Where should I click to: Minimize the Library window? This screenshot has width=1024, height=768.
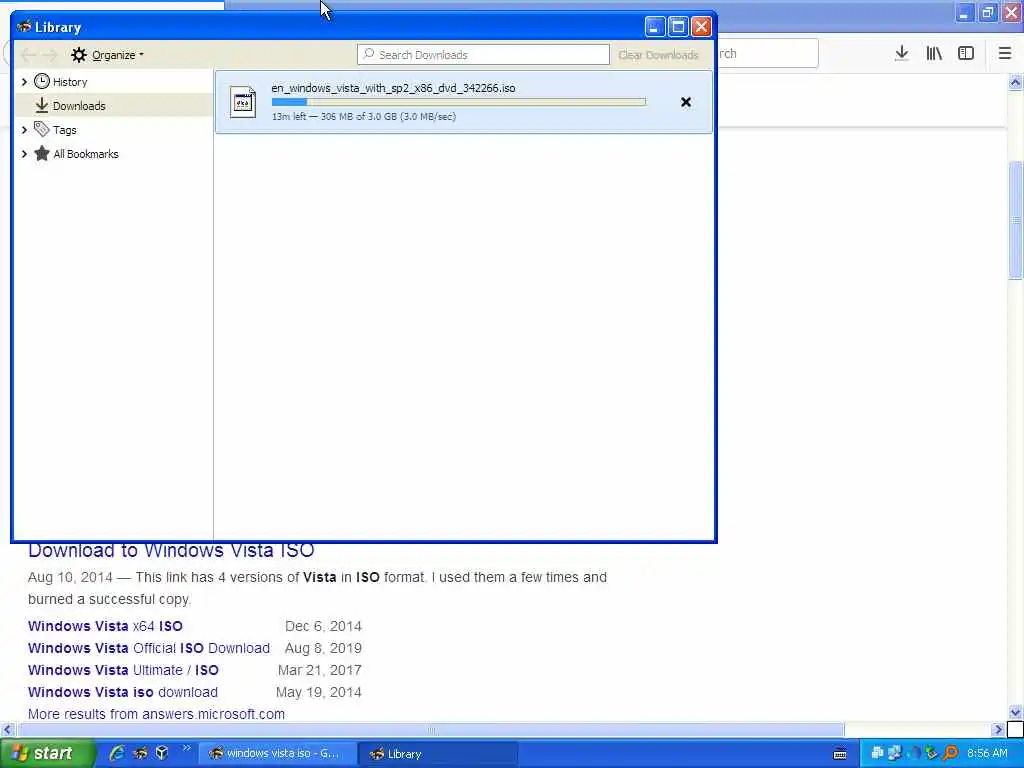click(655, 27)
